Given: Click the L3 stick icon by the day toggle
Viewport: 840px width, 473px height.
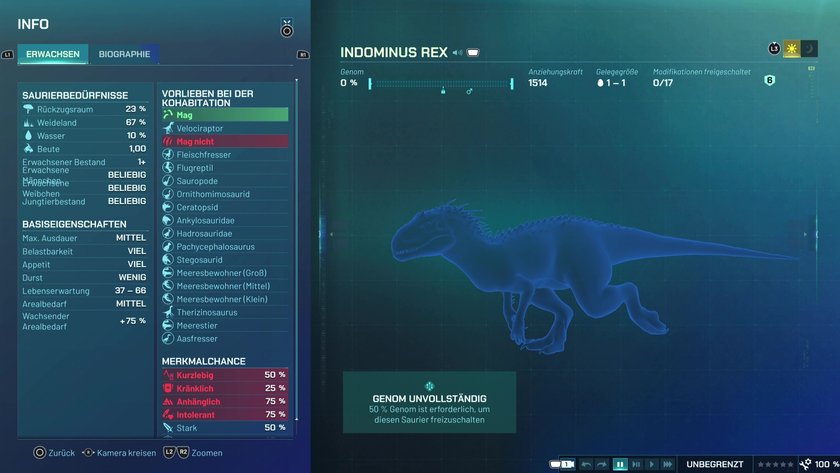Looking at the screenshot, I should 774,49.
